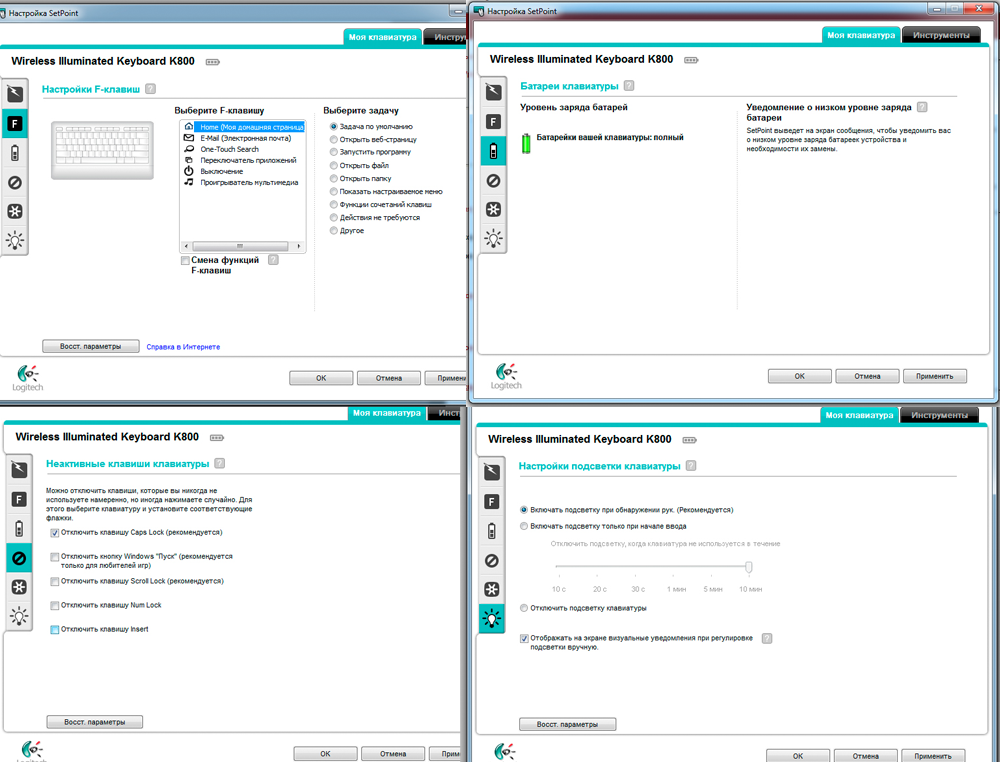Click the right scroll arrow of the F-key list
1000x762 pixels.
(298, 246)
